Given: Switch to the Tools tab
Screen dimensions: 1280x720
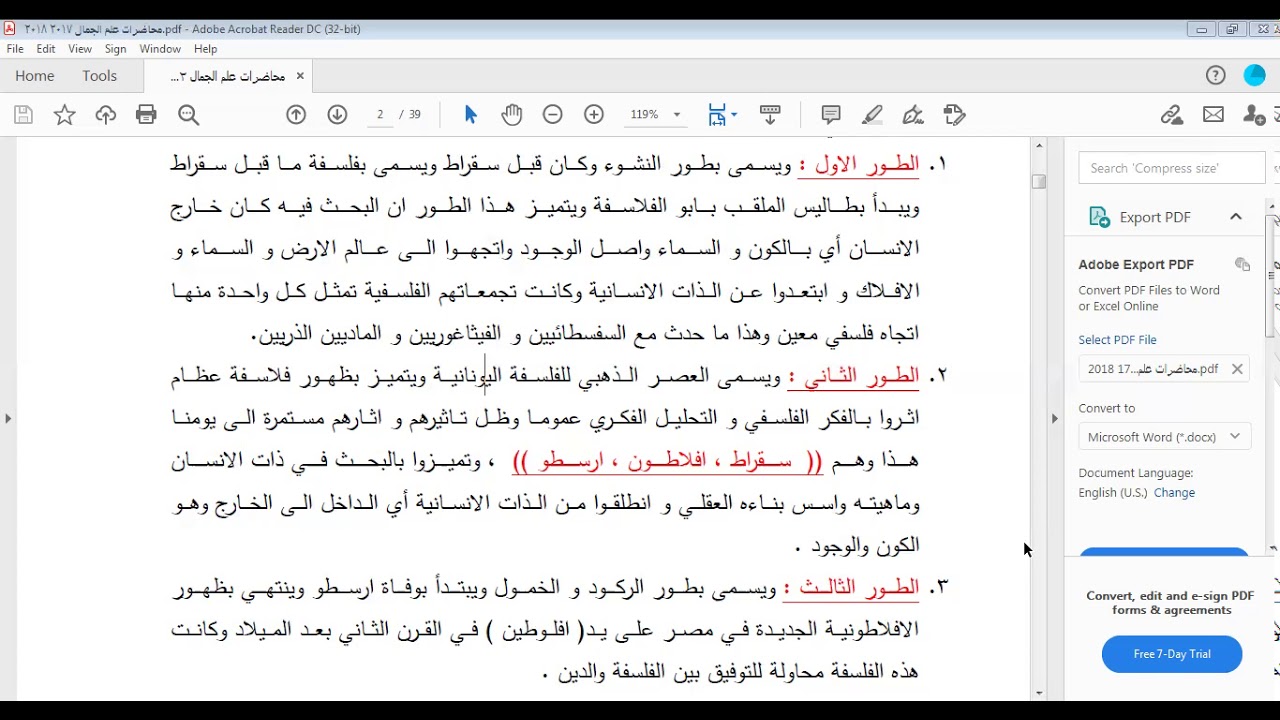Looking at the screenshot, I should (x=100, y=76).
